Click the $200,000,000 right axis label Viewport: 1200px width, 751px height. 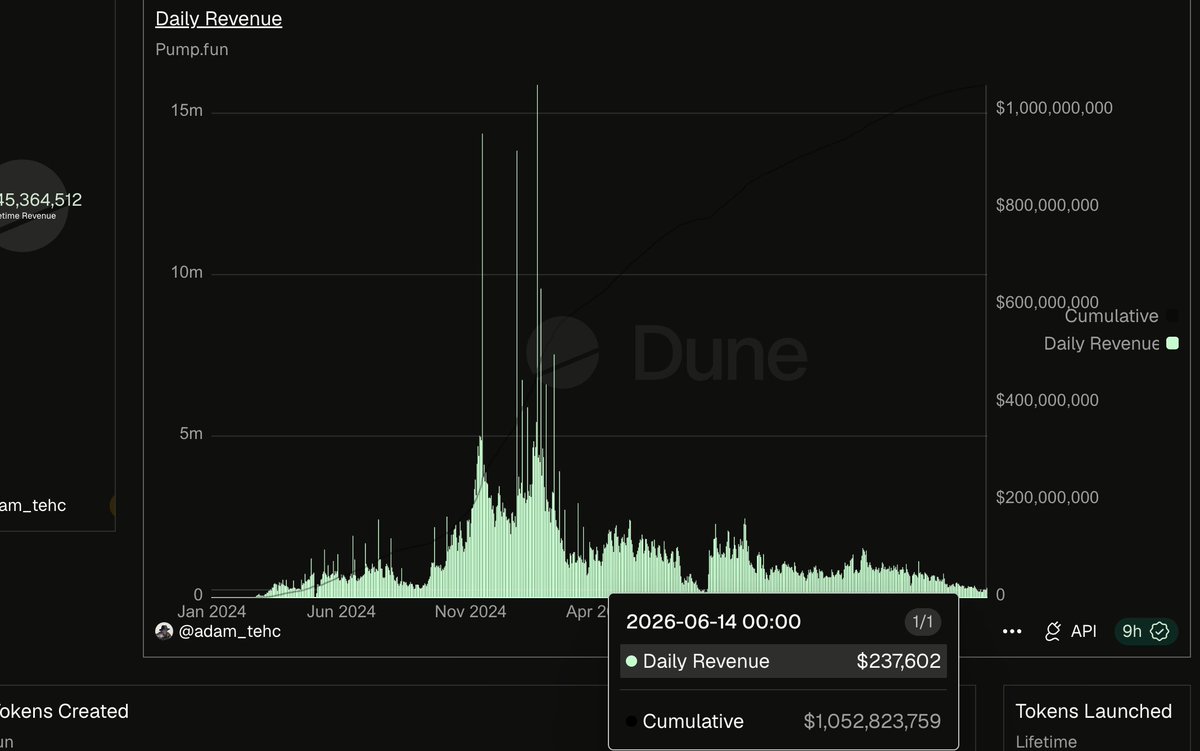(x=1047, y=497)
